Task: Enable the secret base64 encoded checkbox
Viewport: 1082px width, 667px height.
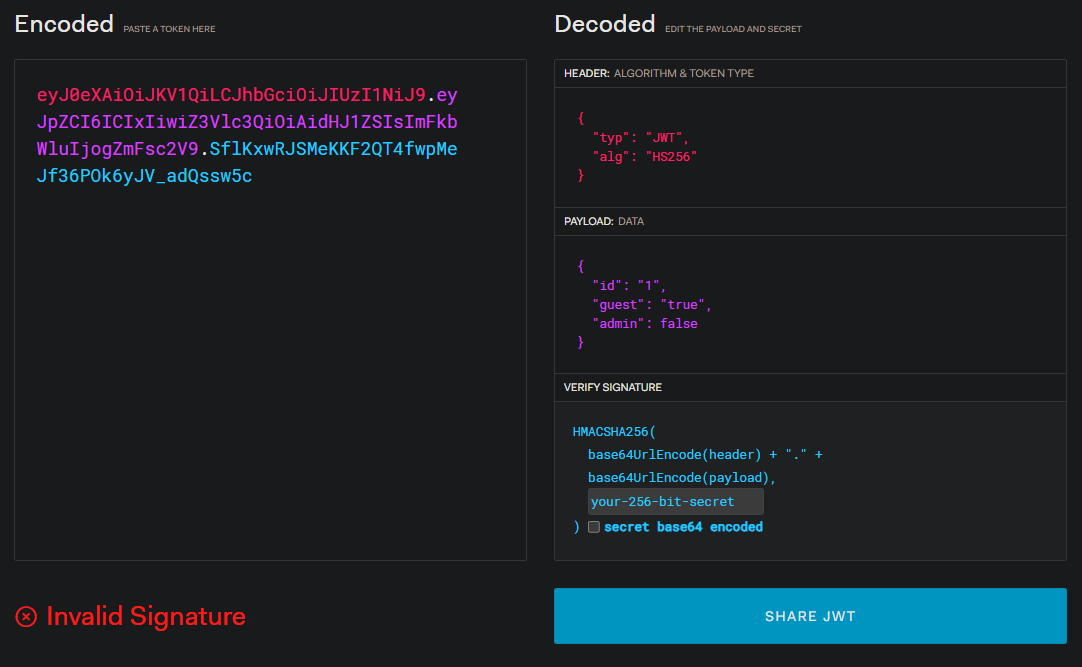Action: pos(594,527)
